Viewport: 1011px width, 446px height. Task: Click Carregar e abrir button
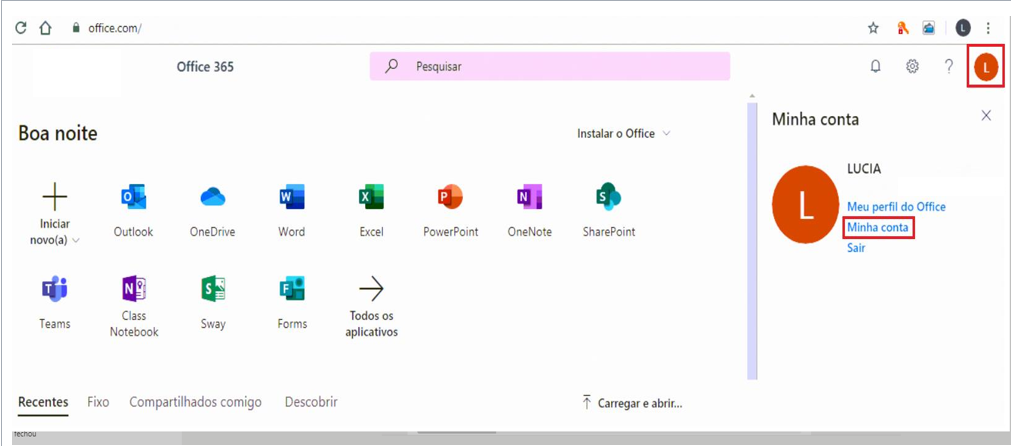632,403
